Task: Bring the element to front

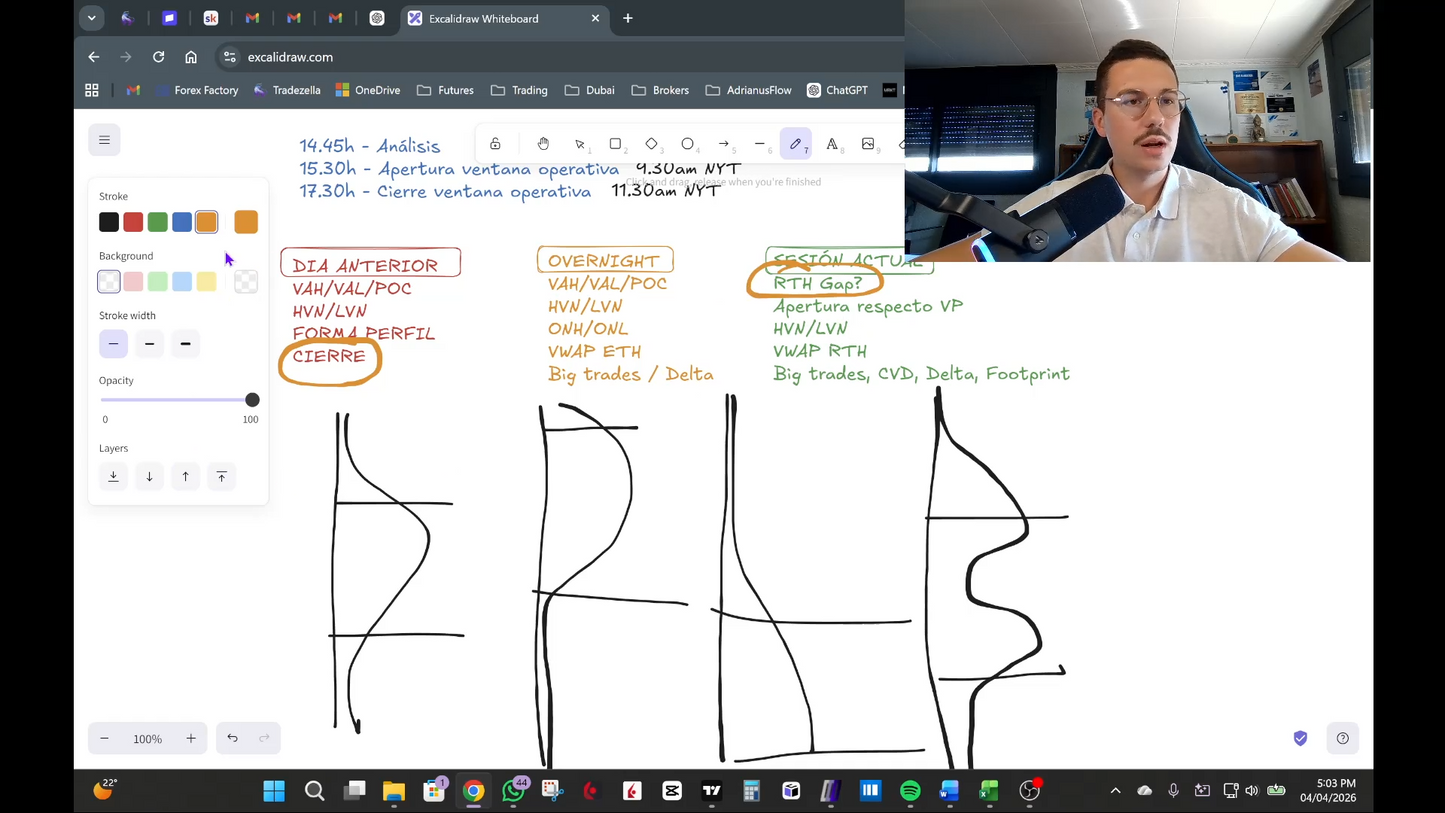Action: point(221,477)
